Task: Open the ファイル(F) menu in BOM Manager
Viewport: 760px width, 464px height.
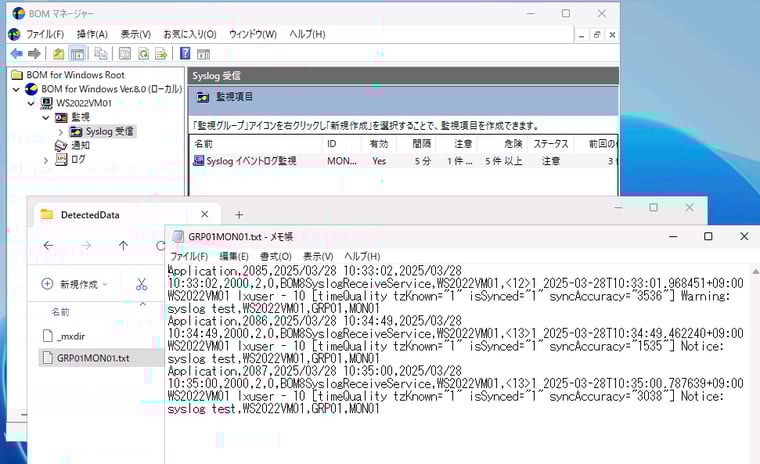Action: 45,34
